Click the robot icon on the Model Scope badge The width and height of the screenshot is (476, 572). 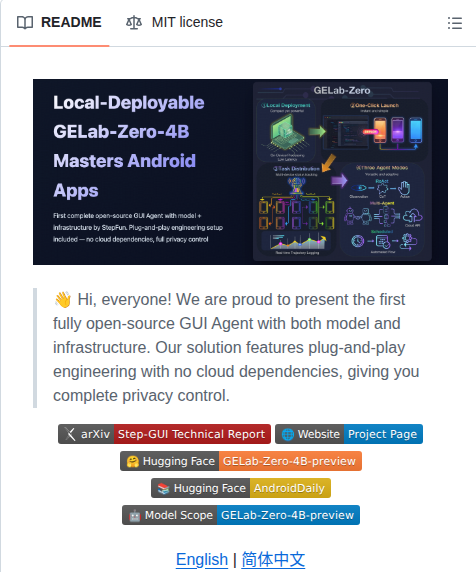135,515
